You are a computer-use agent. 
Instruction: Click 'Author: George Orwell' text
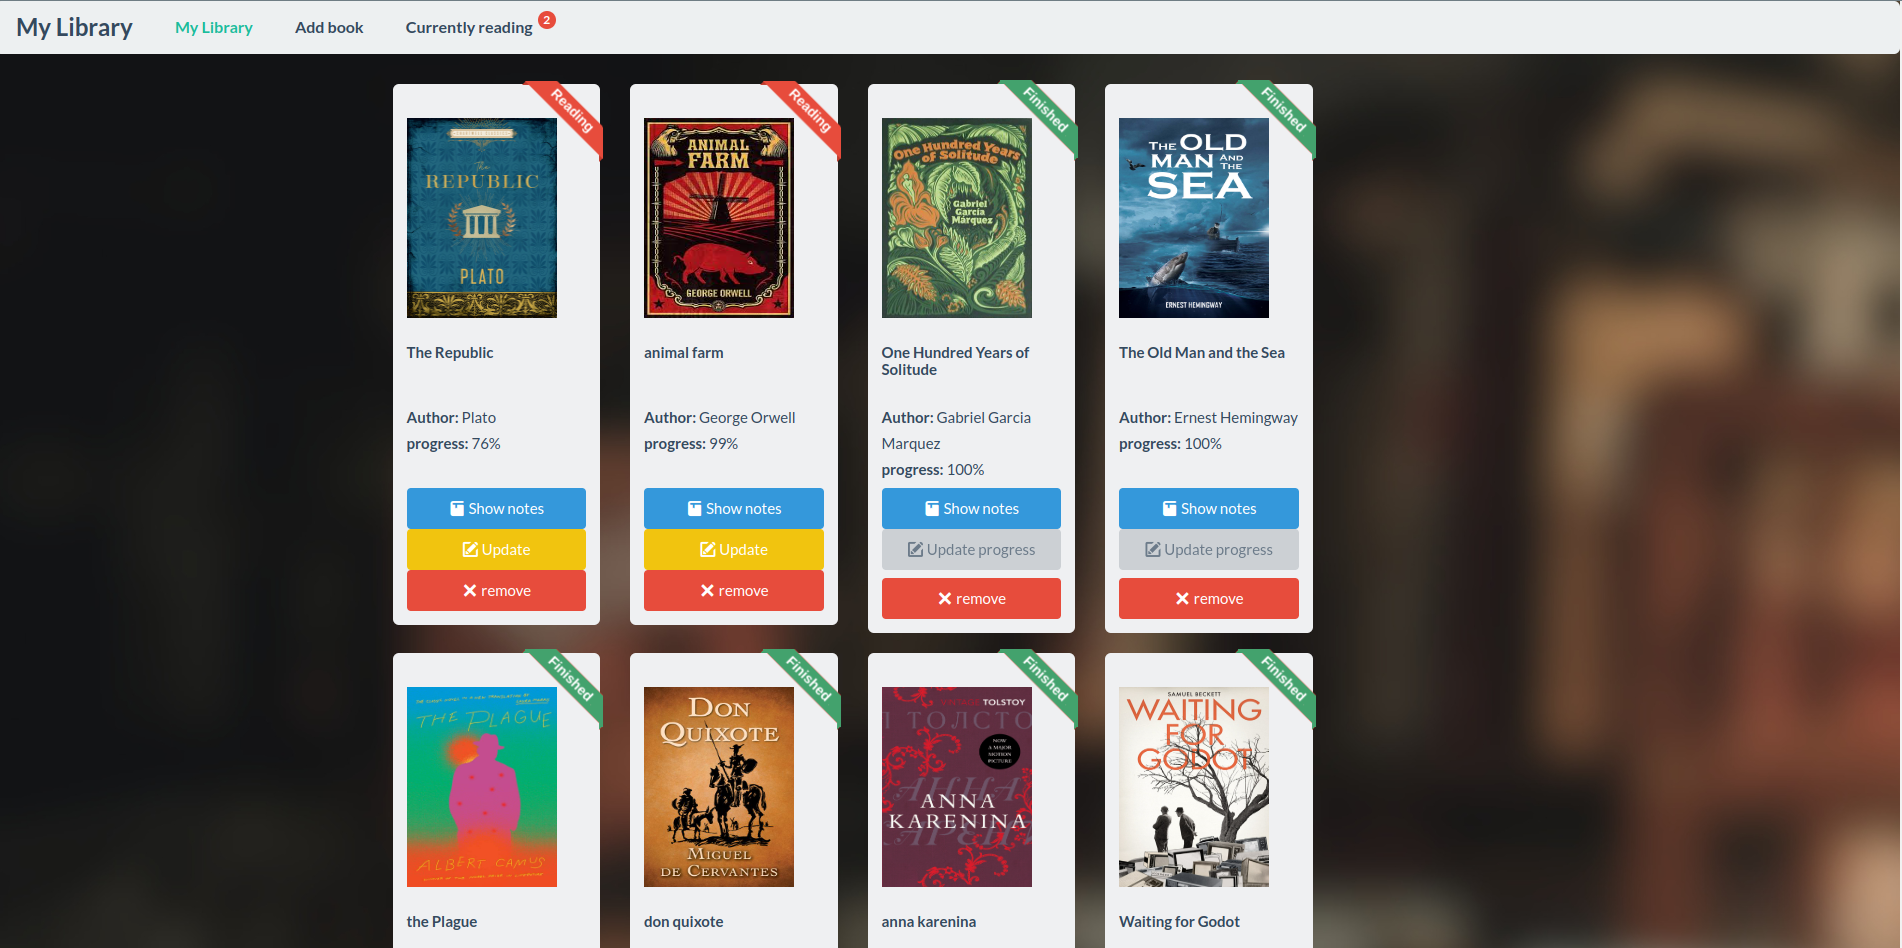click(720, 418)
